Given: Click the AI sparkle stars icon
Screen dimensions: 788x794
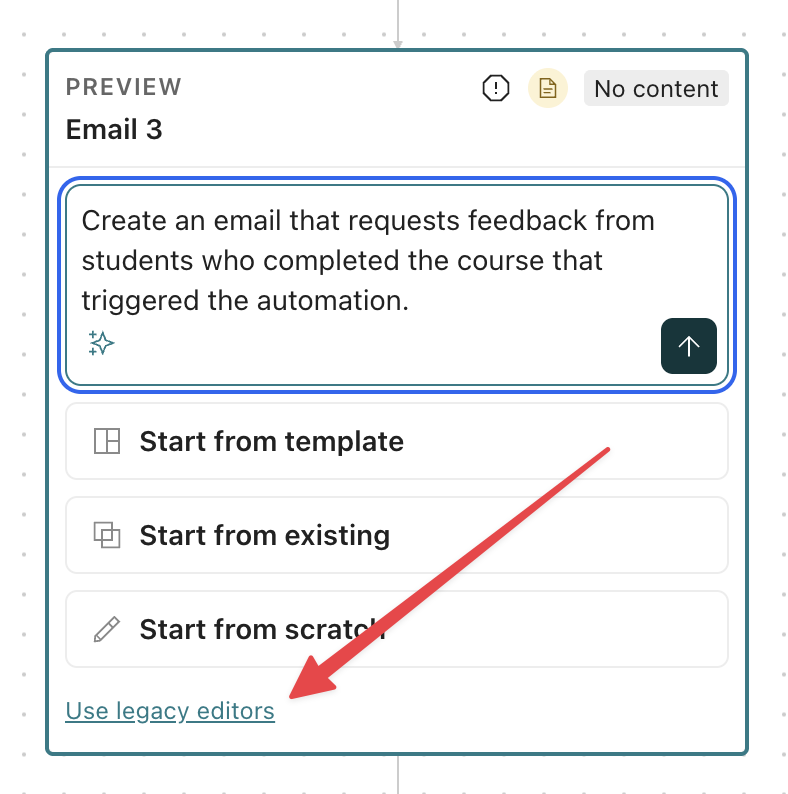Looking at the screenshot, I should click(101, 343).
